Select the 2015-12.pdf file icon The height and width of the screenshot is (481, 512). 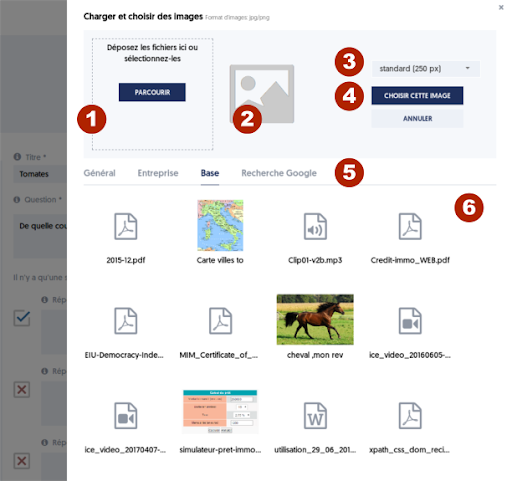[x=126, y=226]
